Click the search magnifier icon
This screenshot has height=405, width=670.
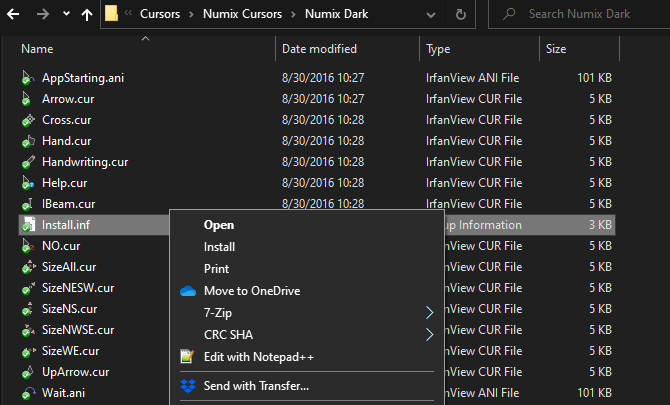pyautogui.click(x=509, y=14)
